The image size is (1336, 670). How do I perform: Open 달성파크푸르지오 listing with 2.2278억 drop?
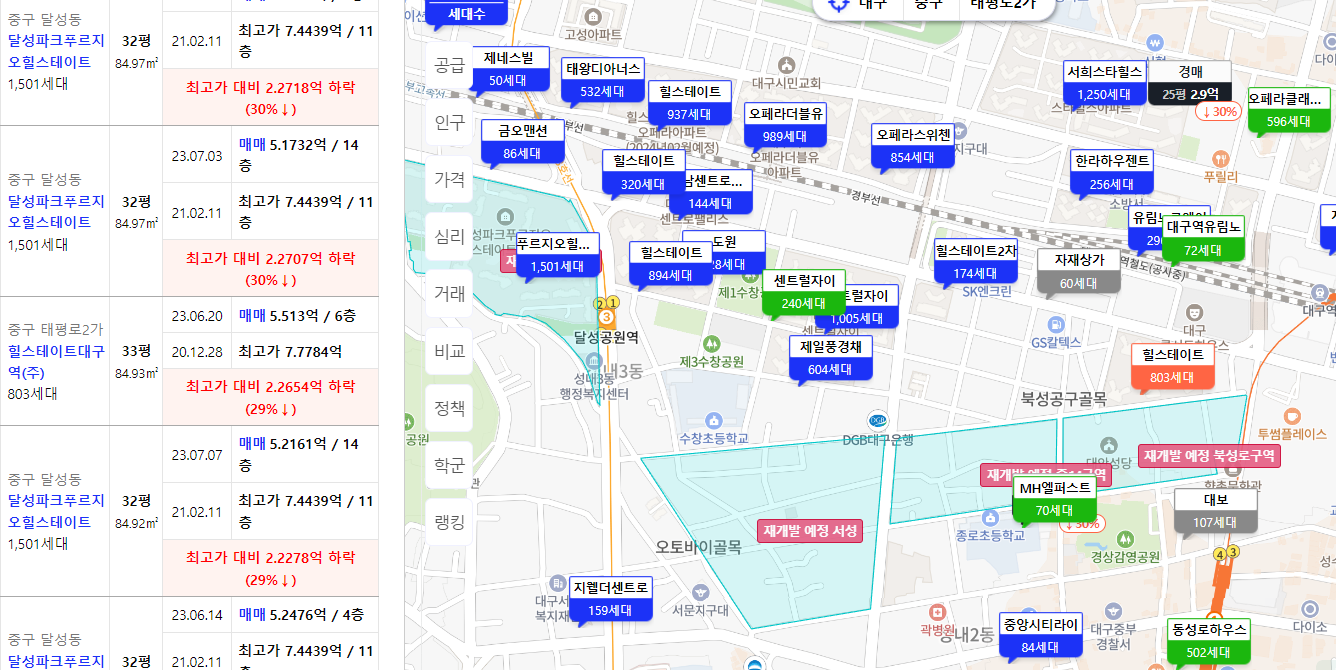55,511
